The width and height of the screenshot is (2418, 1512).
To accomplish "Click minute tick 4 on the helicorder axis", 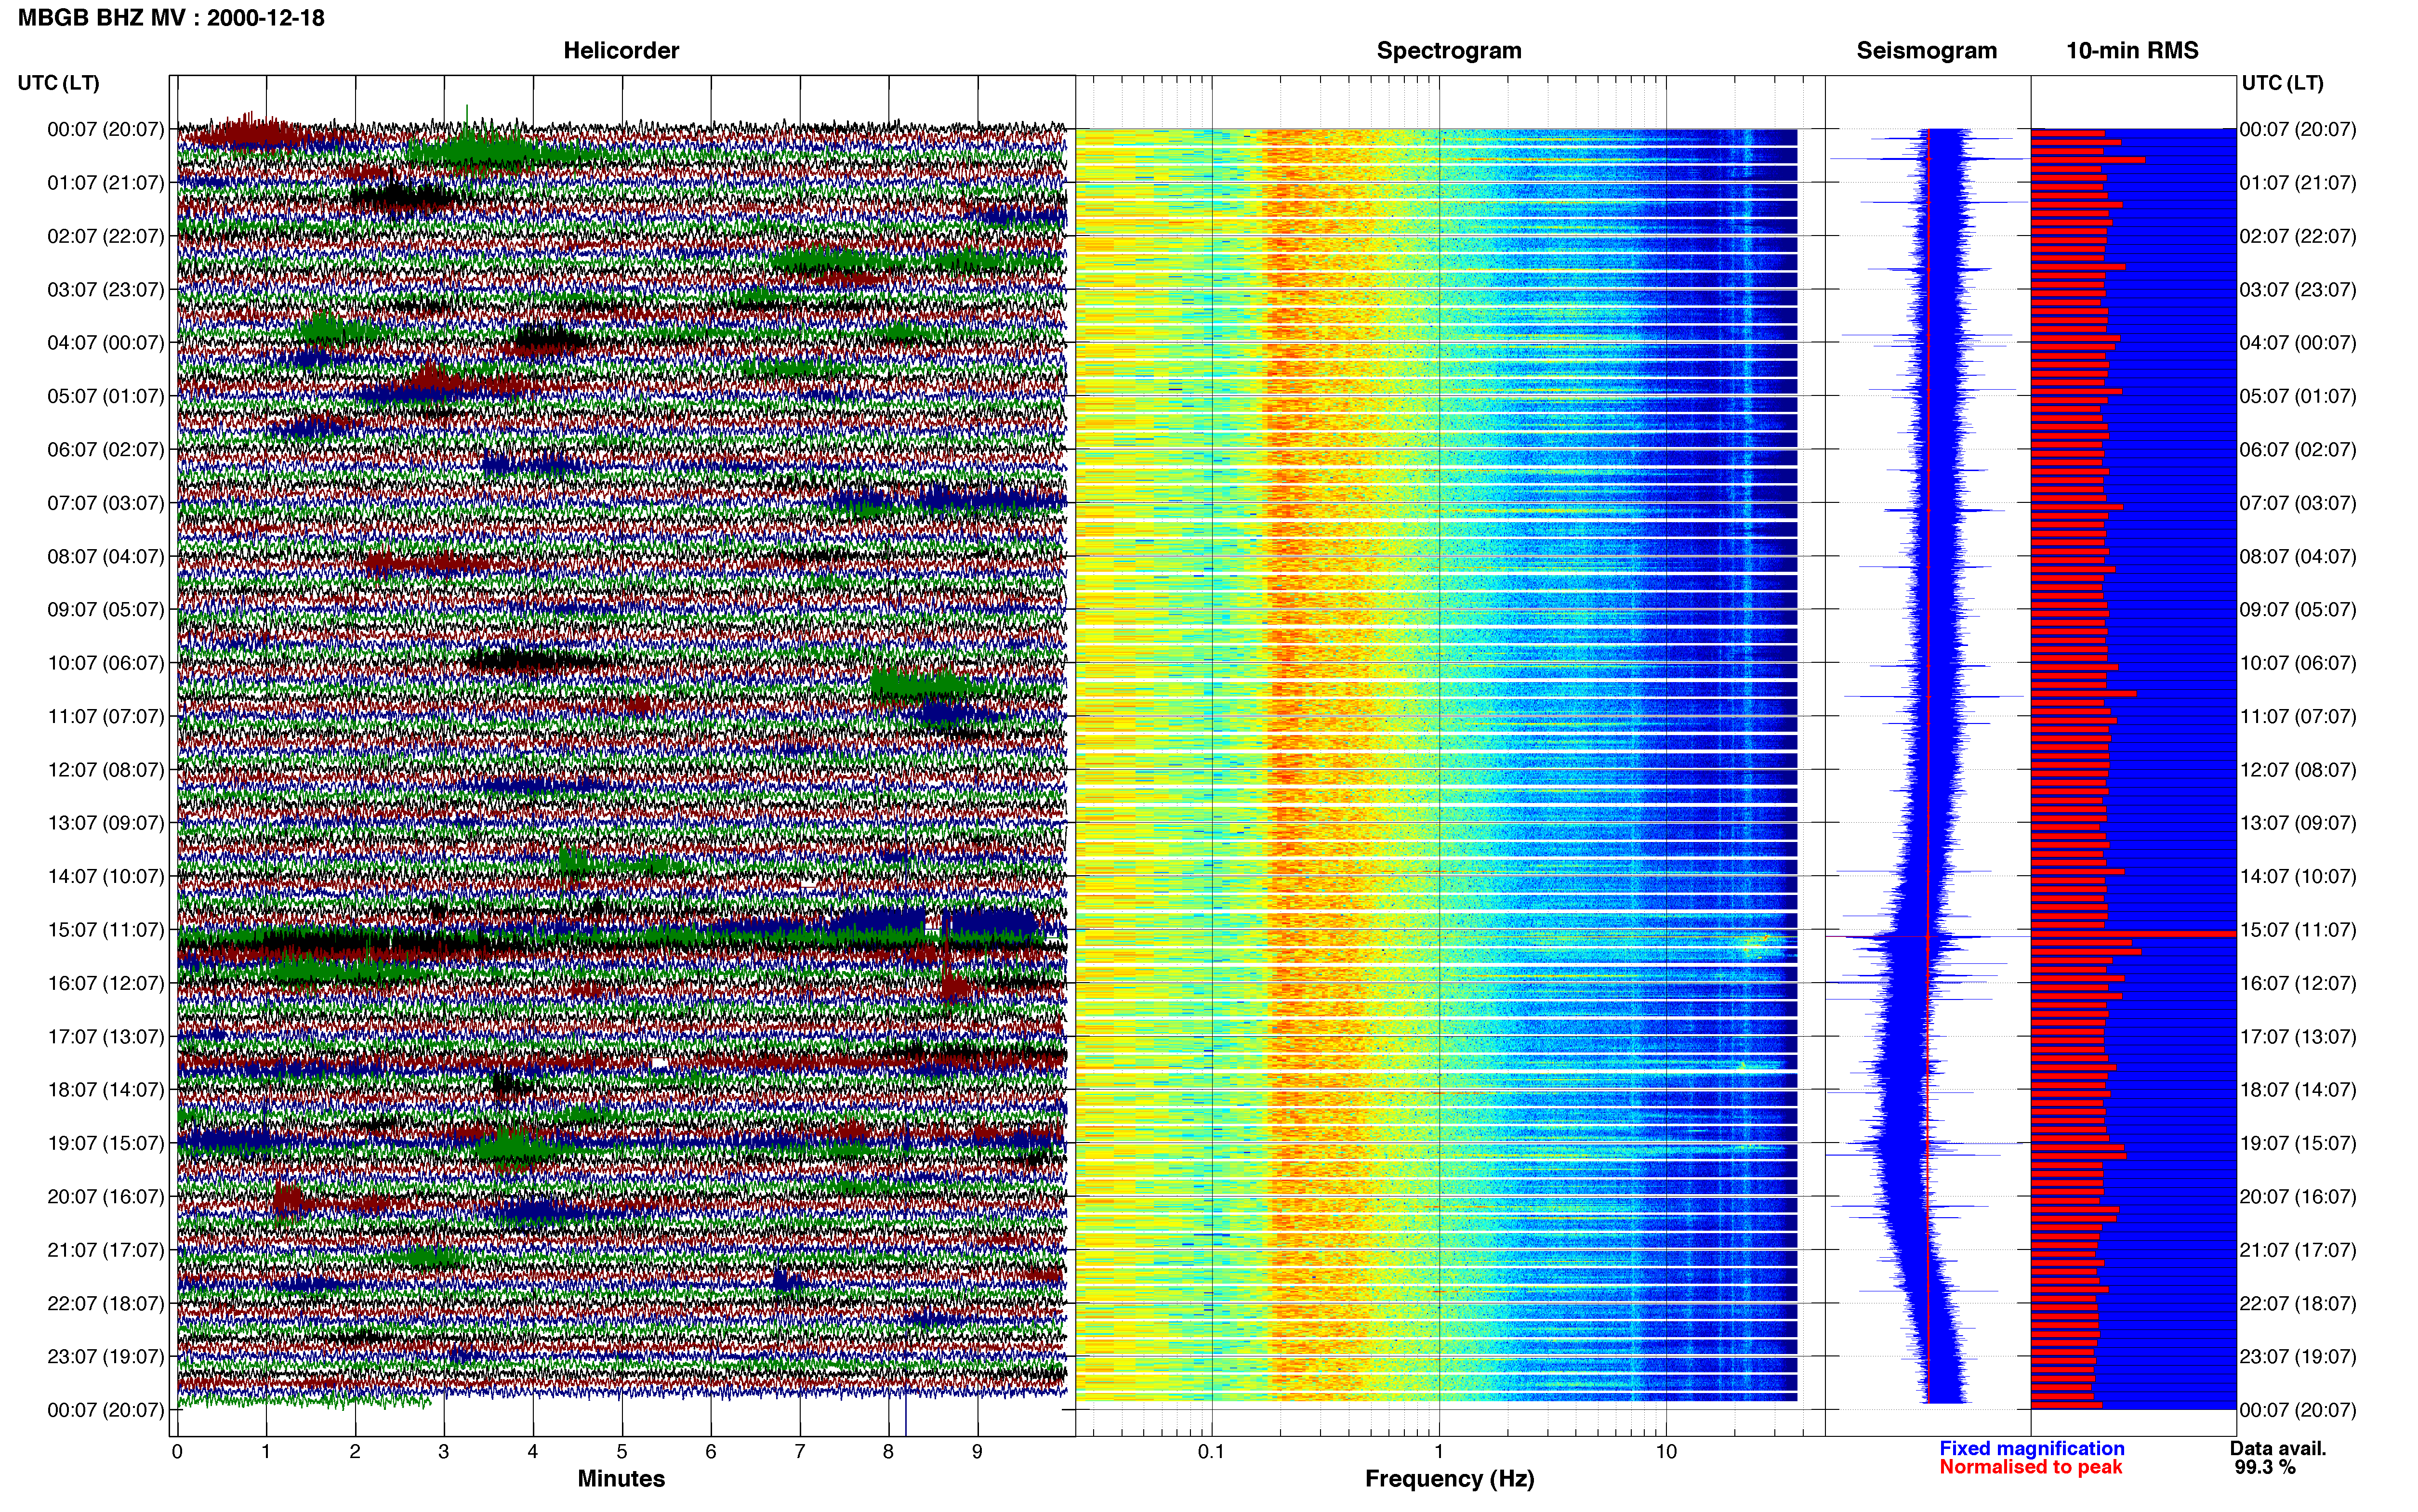I will pos(533,1452).
